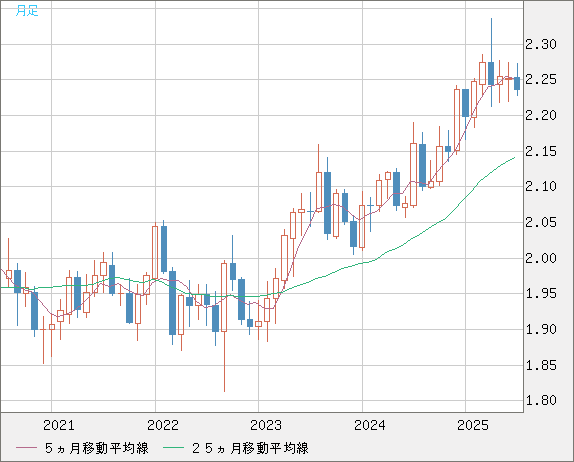Image resolution: width=574 pixels, height=462 pixels.
Task: Click the 2.05 price axis label
Action: (x=541, y=222)
